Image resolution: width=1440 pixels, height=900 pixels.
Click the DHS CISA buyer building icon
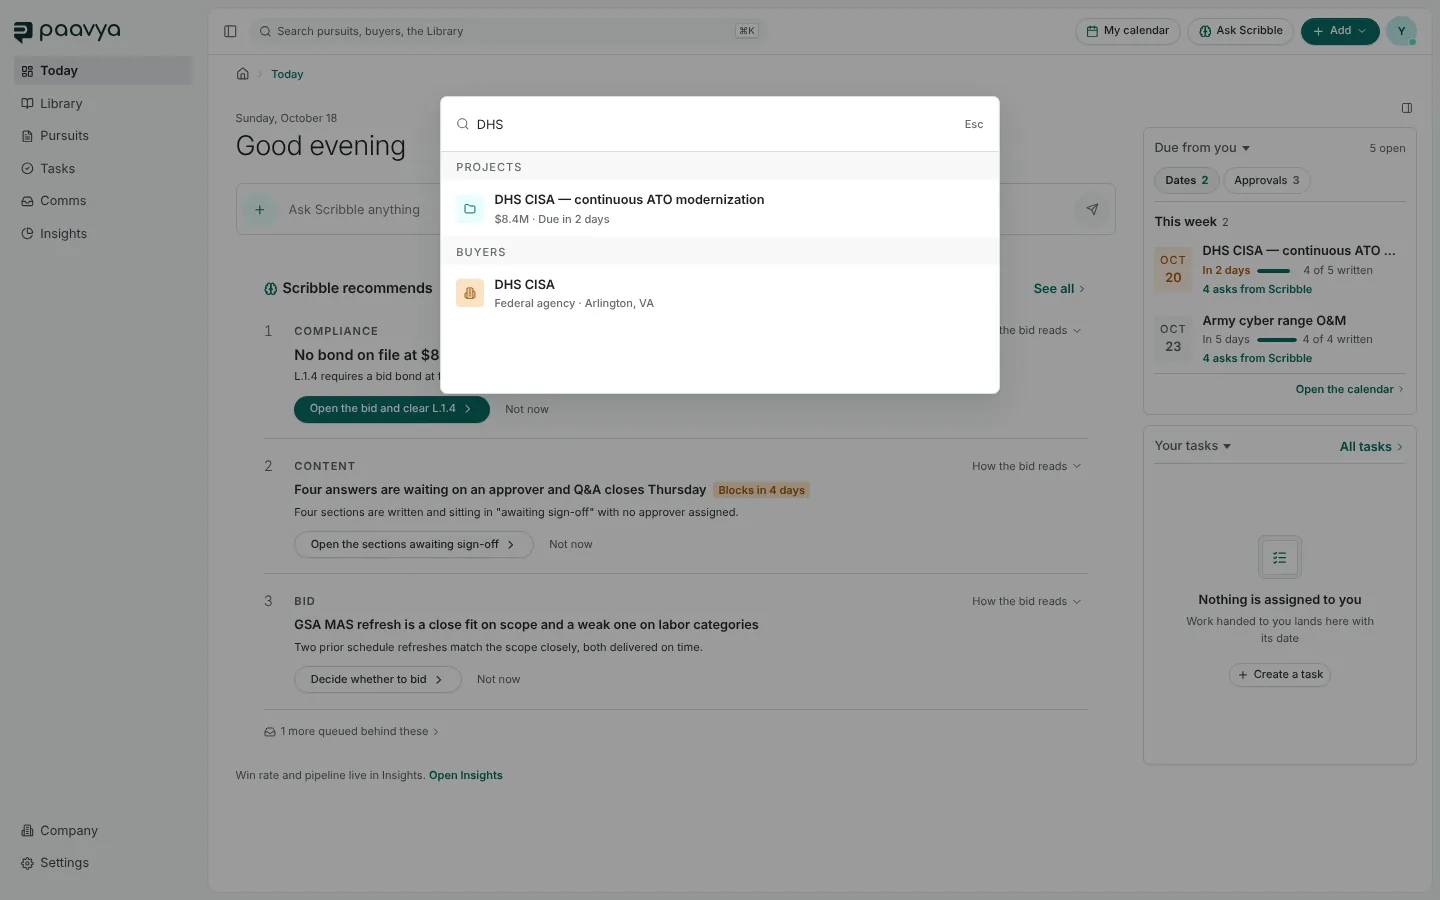(x=470, y=293)
